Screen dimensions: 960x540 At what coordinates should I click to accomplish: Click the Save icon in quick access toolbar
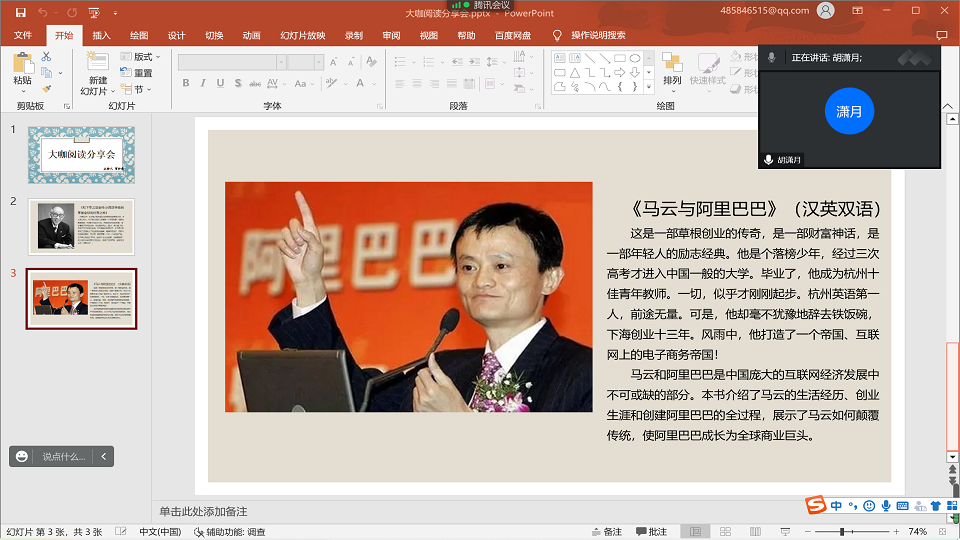click(x=20, y=12)
